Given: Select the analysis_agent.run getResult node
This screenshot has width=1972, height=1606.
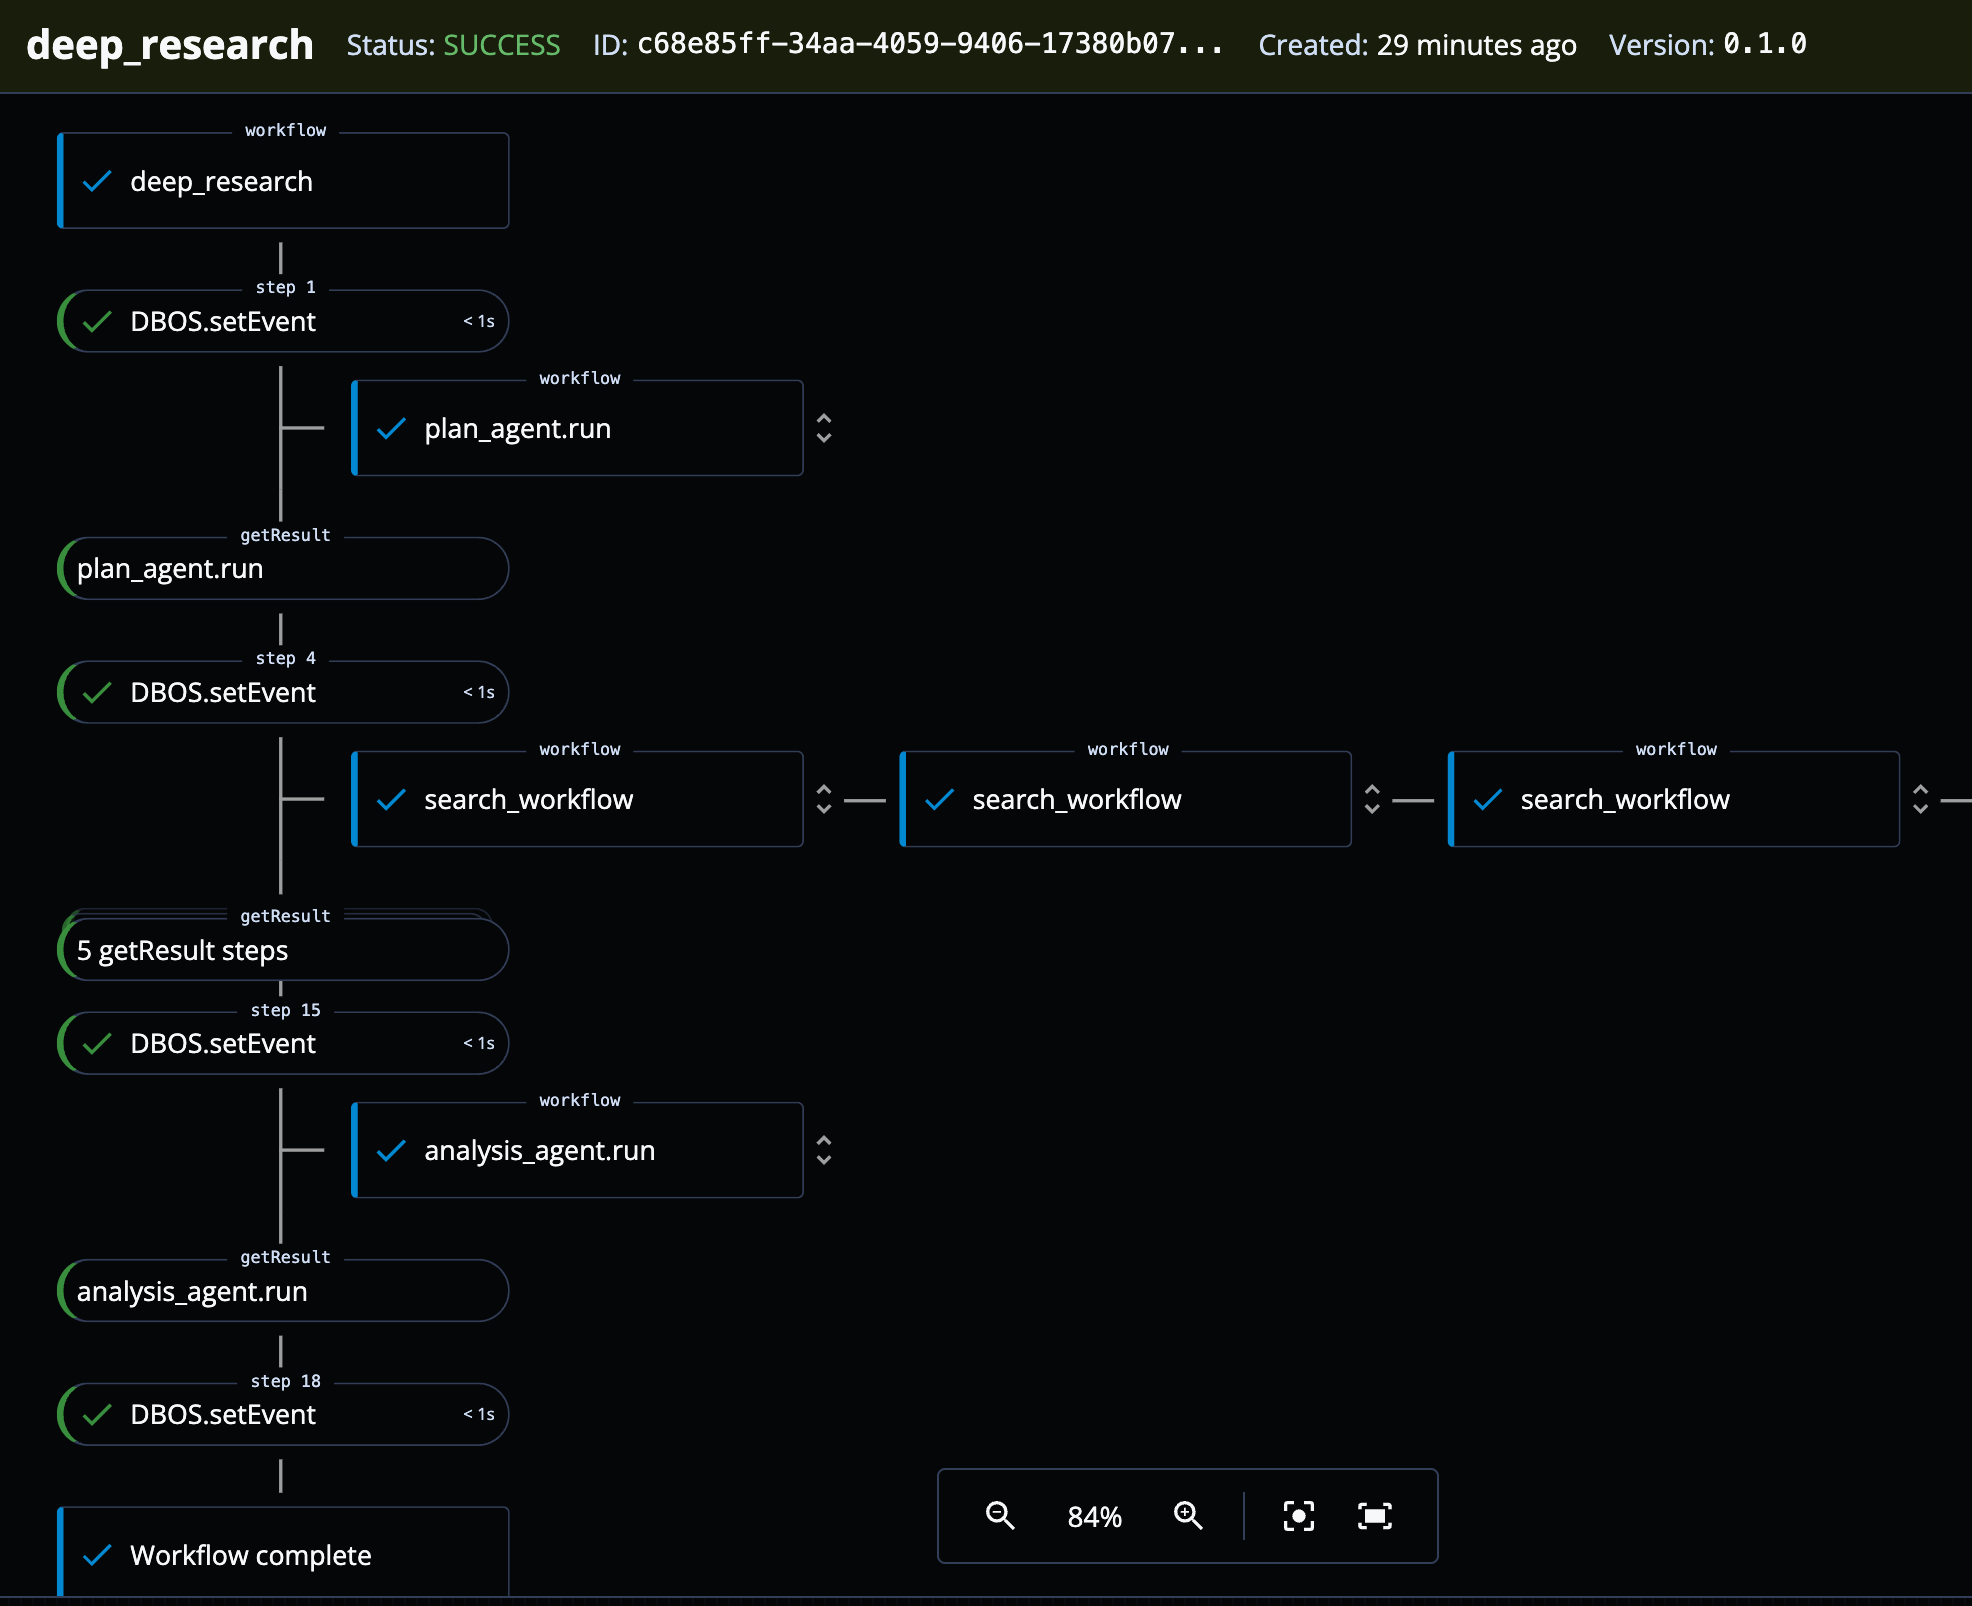Looking at the screenshot, I should coord(284,1291).
